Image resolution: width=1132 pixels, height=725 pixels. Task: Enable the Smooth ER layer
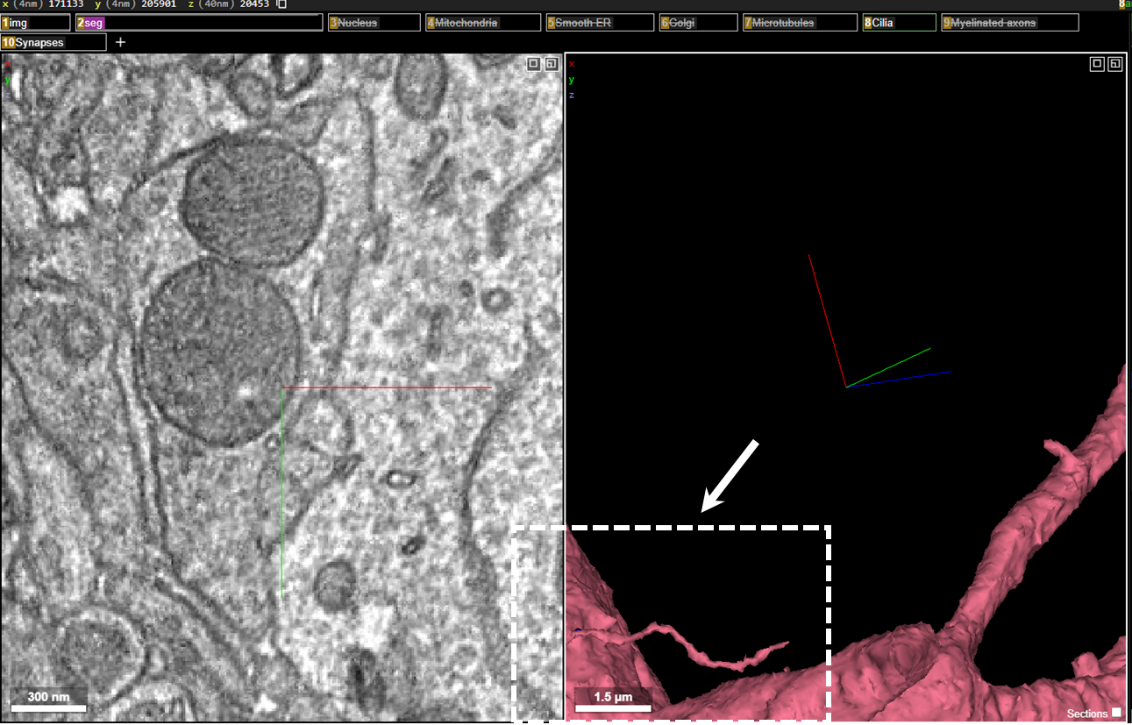coord(600,23)
